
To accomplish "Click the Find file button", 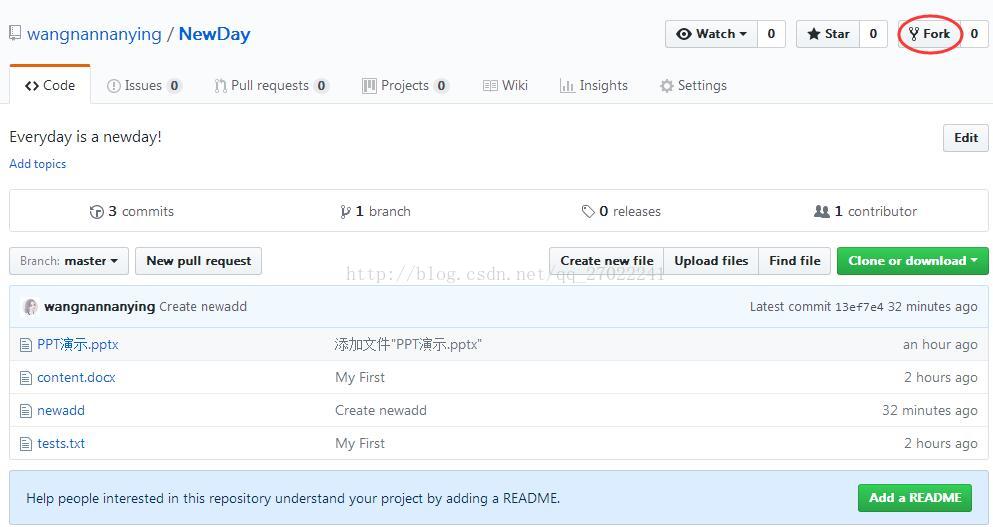I will coord(795,261).
